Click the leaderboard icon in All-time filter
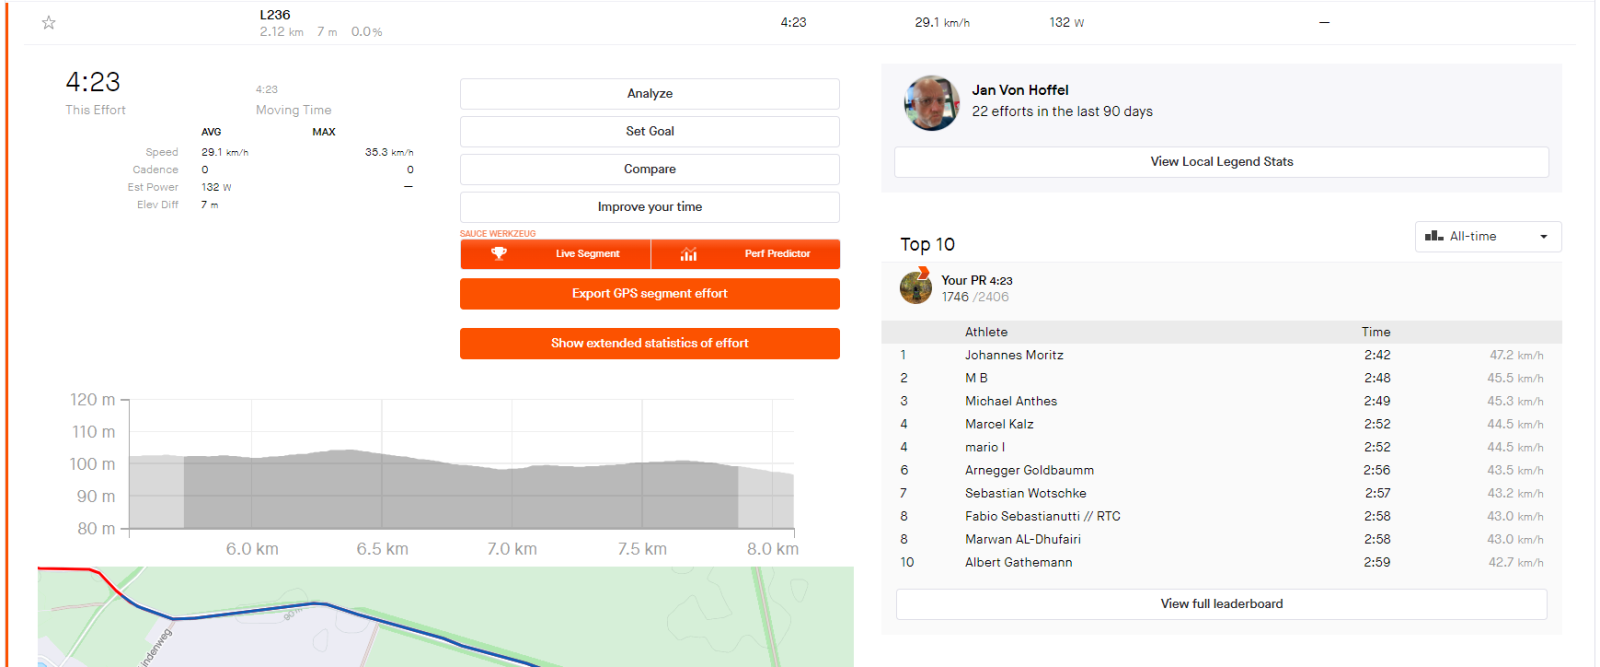Screen dimensions: 1600x667 coord(1434,236)
